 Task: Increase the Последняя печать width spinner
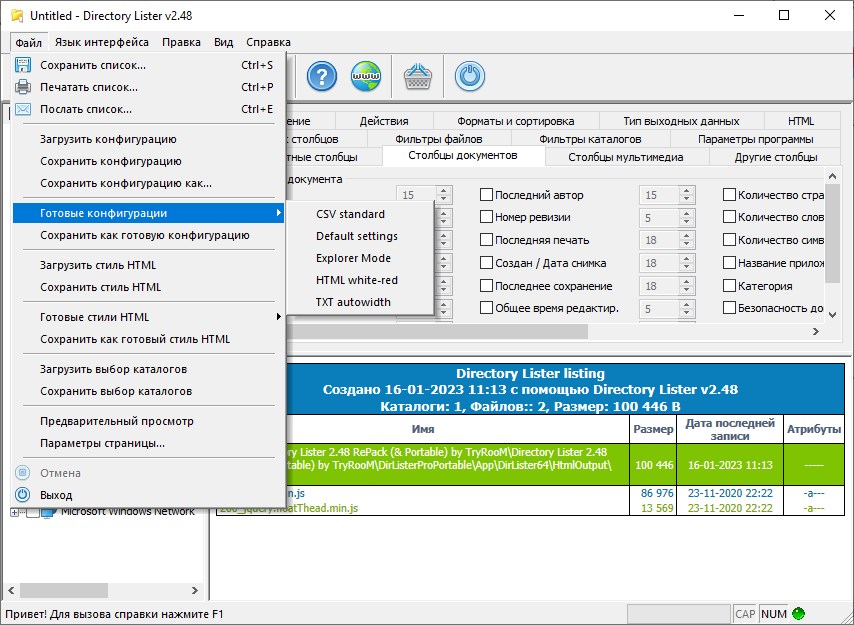point(687,236)
